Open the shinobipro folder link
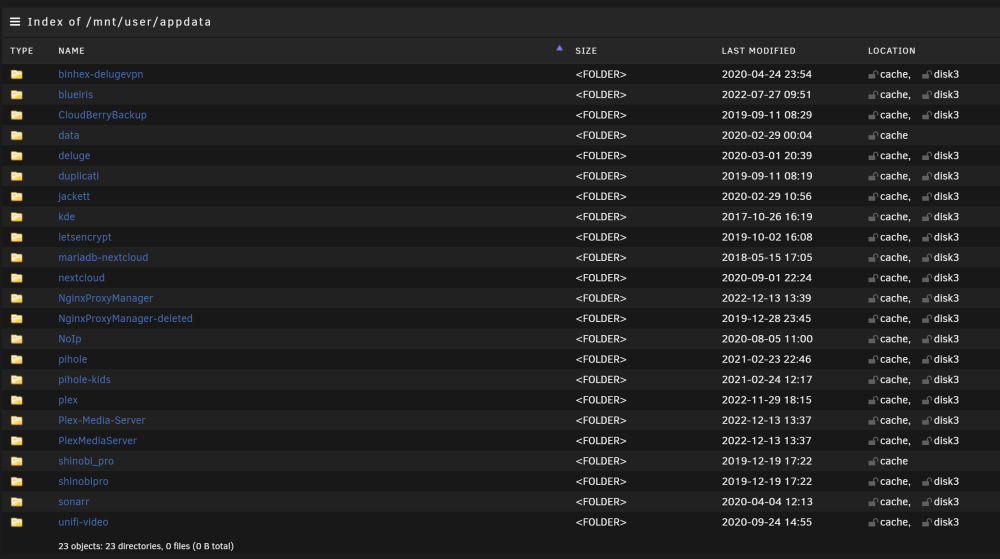The height and width of the screenshot is (559, 1000). pyautogui.click(x=83, y=482)
